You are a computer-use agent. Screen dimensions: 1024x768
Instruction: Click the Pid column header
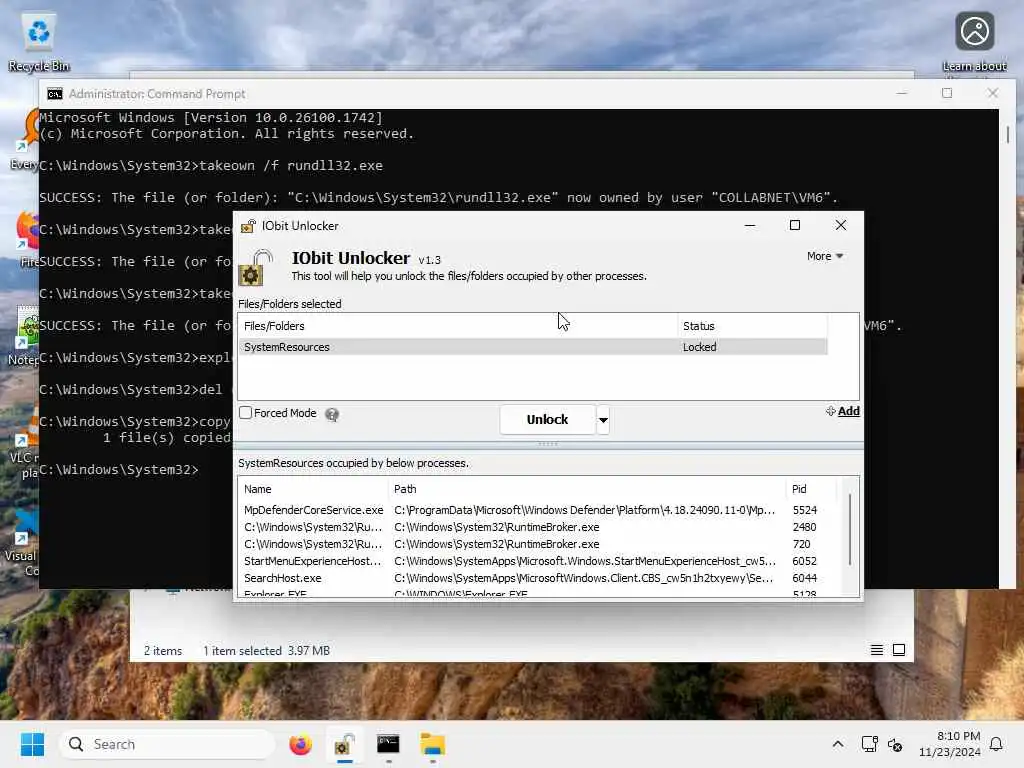[810, 489]
